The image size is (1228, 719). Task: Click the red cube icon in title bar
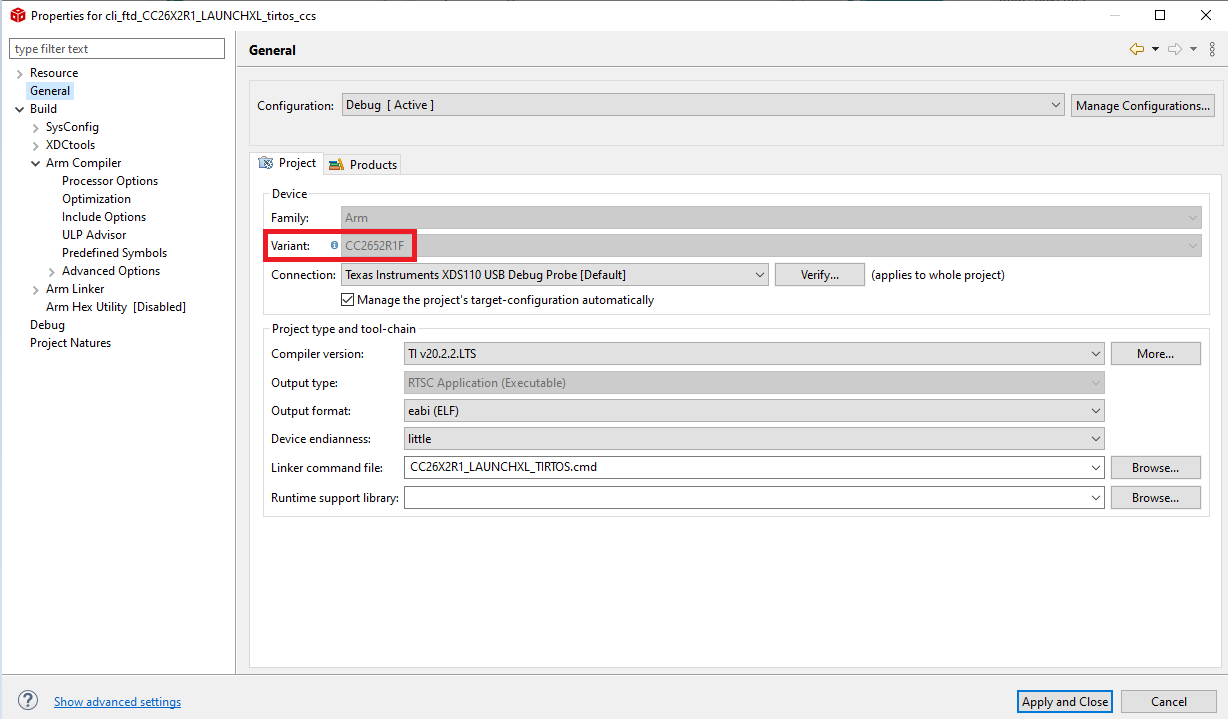click(x=17, y=15)
